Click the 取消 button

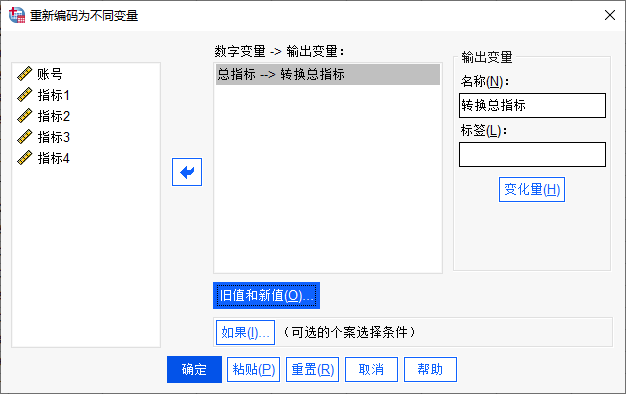371,369
